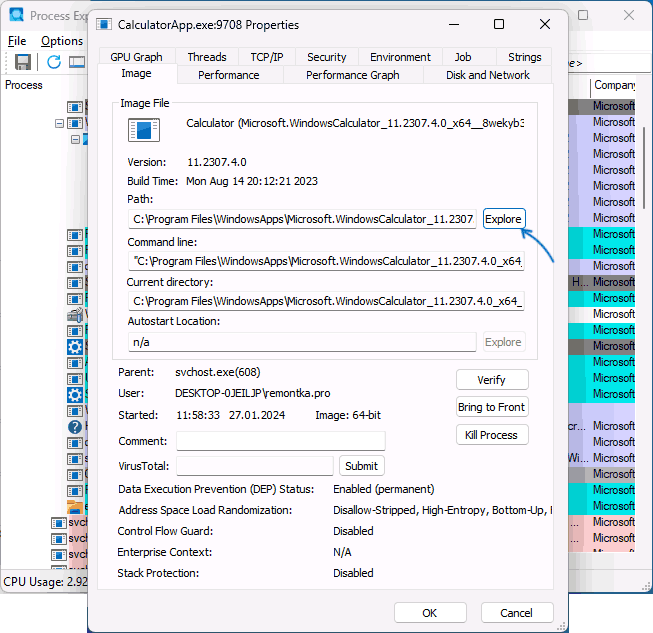
Task: Click into the VirusTotal input box
Action: [x=254, y=466]
